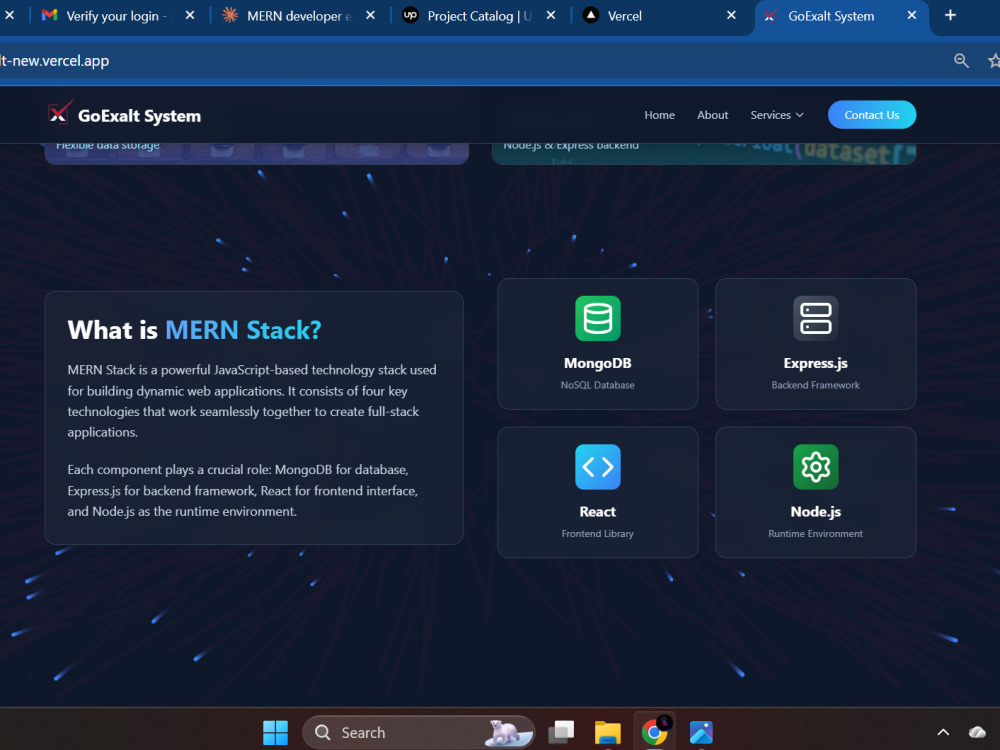Screen dimensions: 1000x750
Task: Open the About page link
Action: point(712,115)
